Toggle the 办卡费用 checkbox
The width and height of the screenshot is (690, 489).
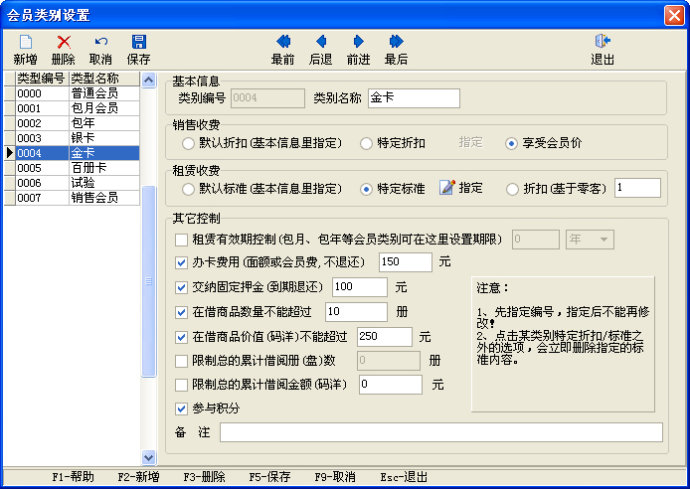(181, 263)
